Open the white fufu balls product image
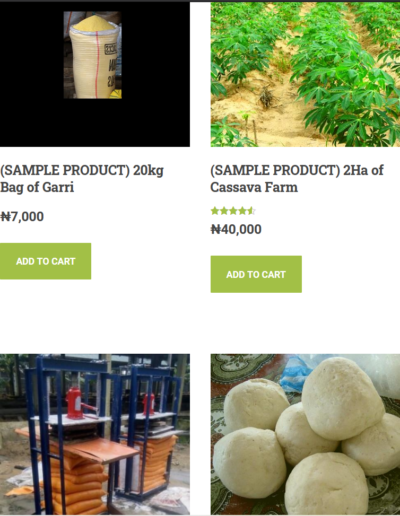The image size is (400, 516). pos(305,434)
